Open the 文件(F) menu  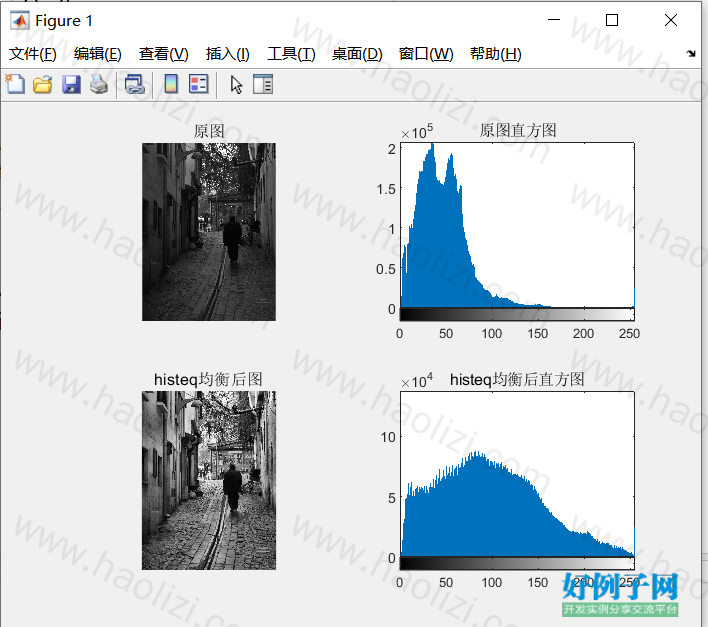tap(33, 54)
